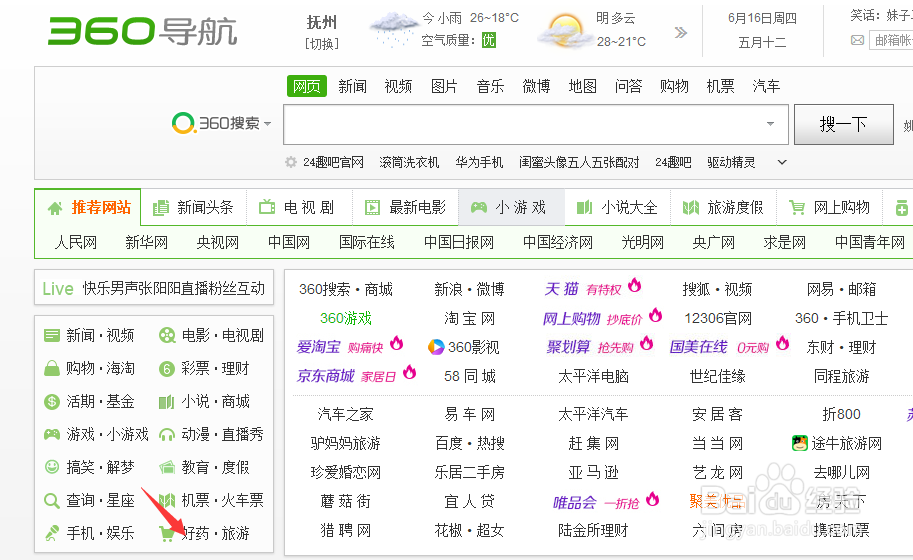Open the 百度·热搜 link
Screen dimensions: 913x560
pyautogui.click(x=470, y=444)
